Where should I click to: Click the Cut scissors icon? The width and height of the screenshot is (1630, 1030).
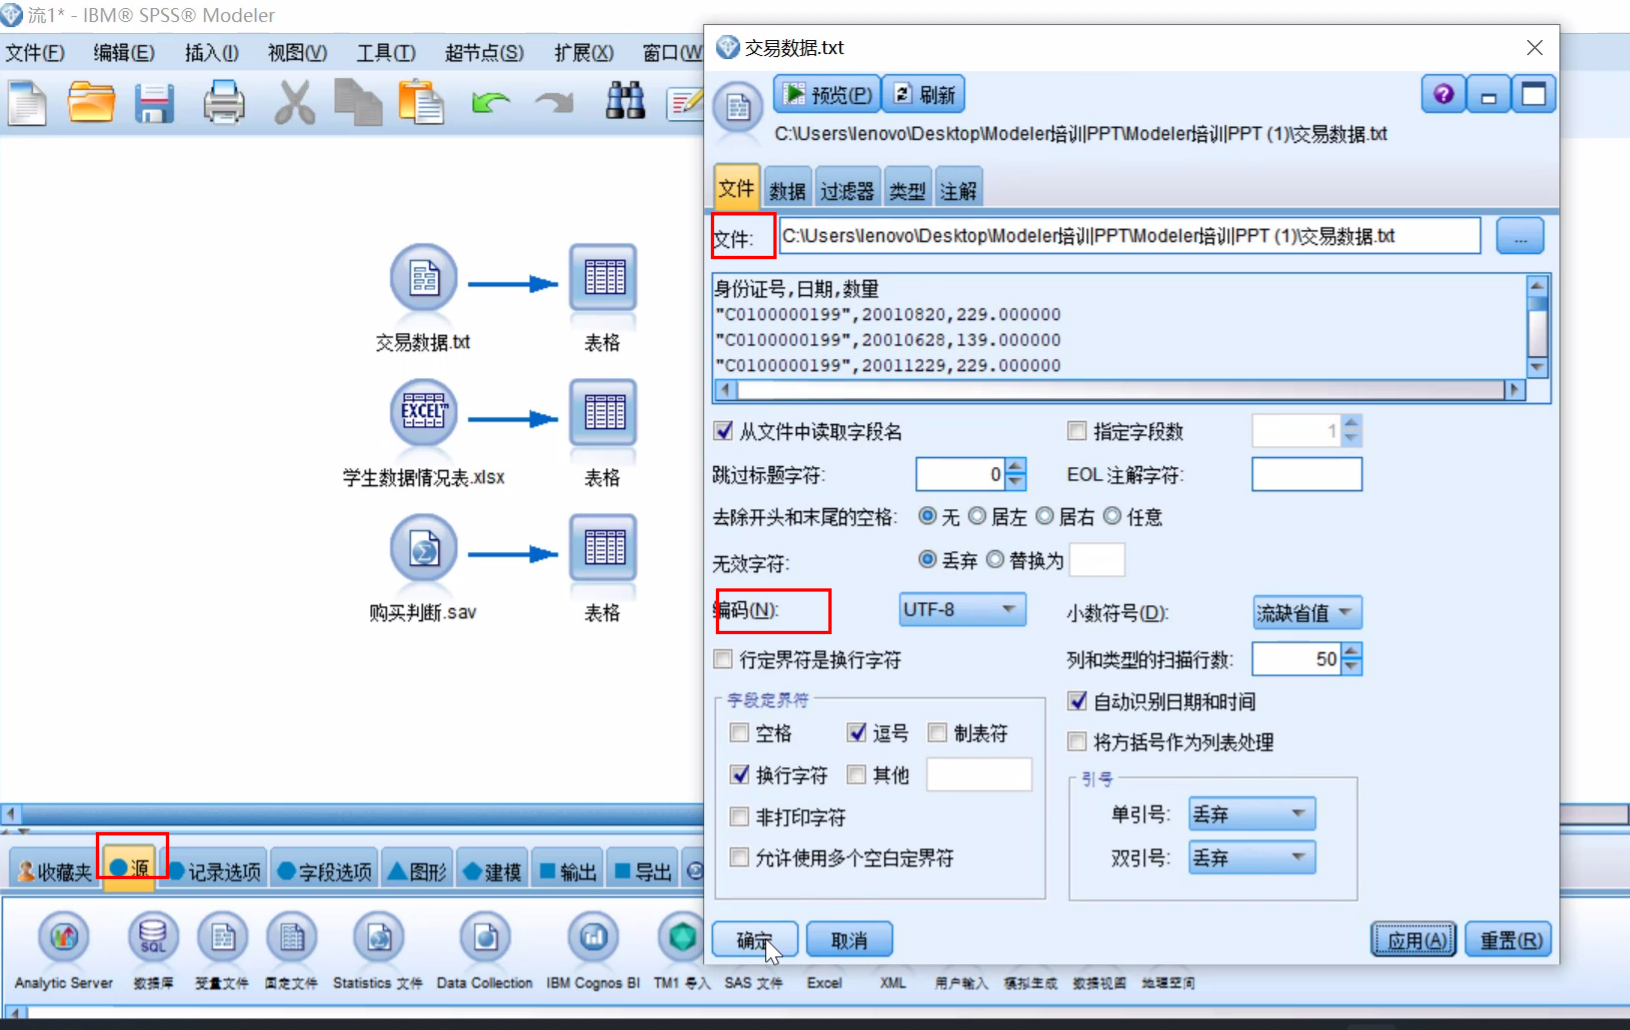point(294,103)
